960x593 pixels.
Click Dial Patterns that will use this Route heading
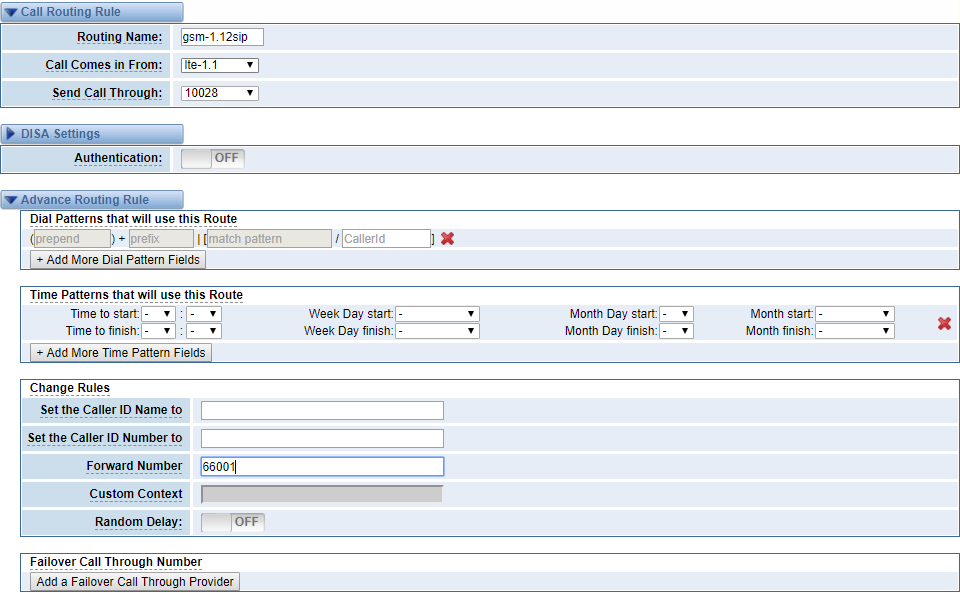tap(133, 219)
